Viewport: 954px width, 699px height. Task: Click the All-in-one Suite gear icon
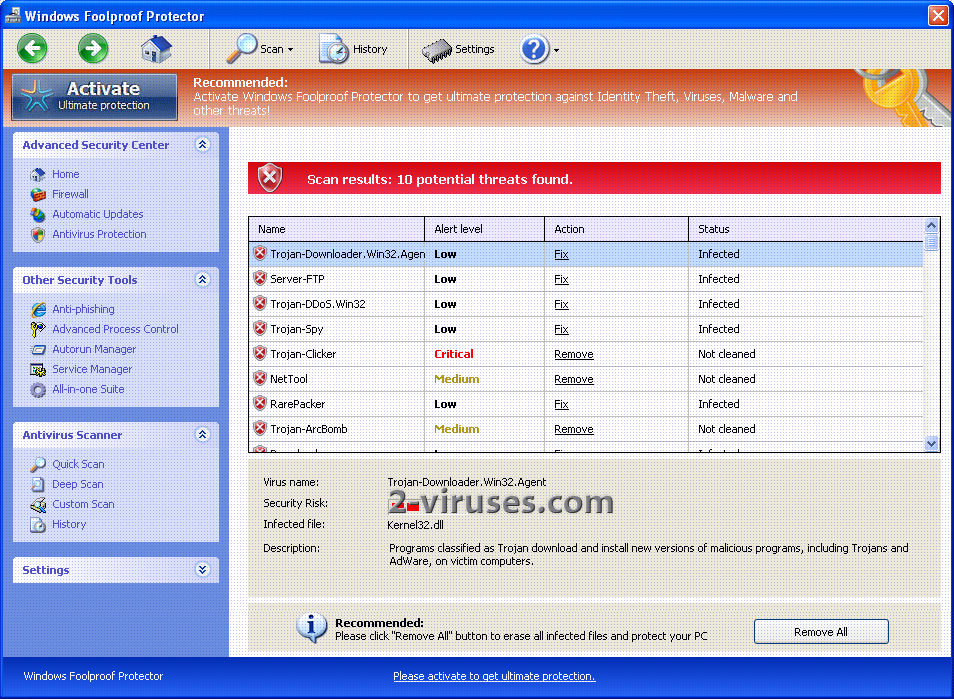coord(38,390)
